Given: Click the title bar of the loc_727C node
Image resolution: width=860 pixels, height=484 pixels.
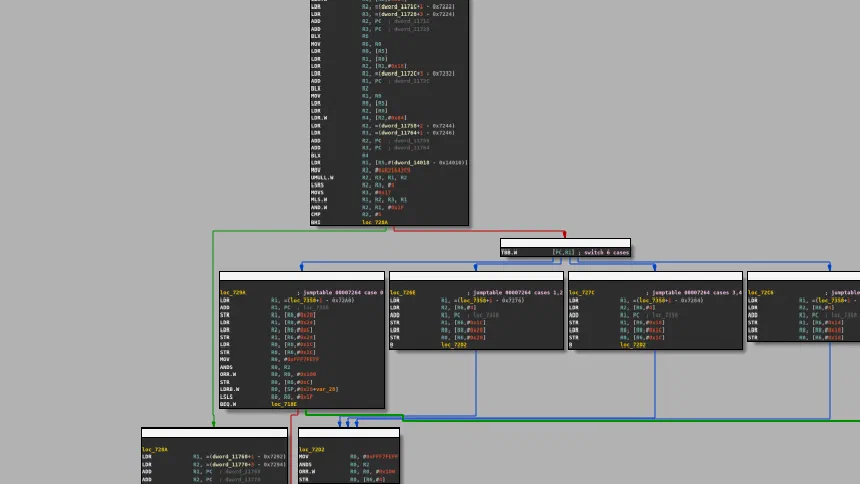Looking at the screenshot, I should click(x=655, y=276).
